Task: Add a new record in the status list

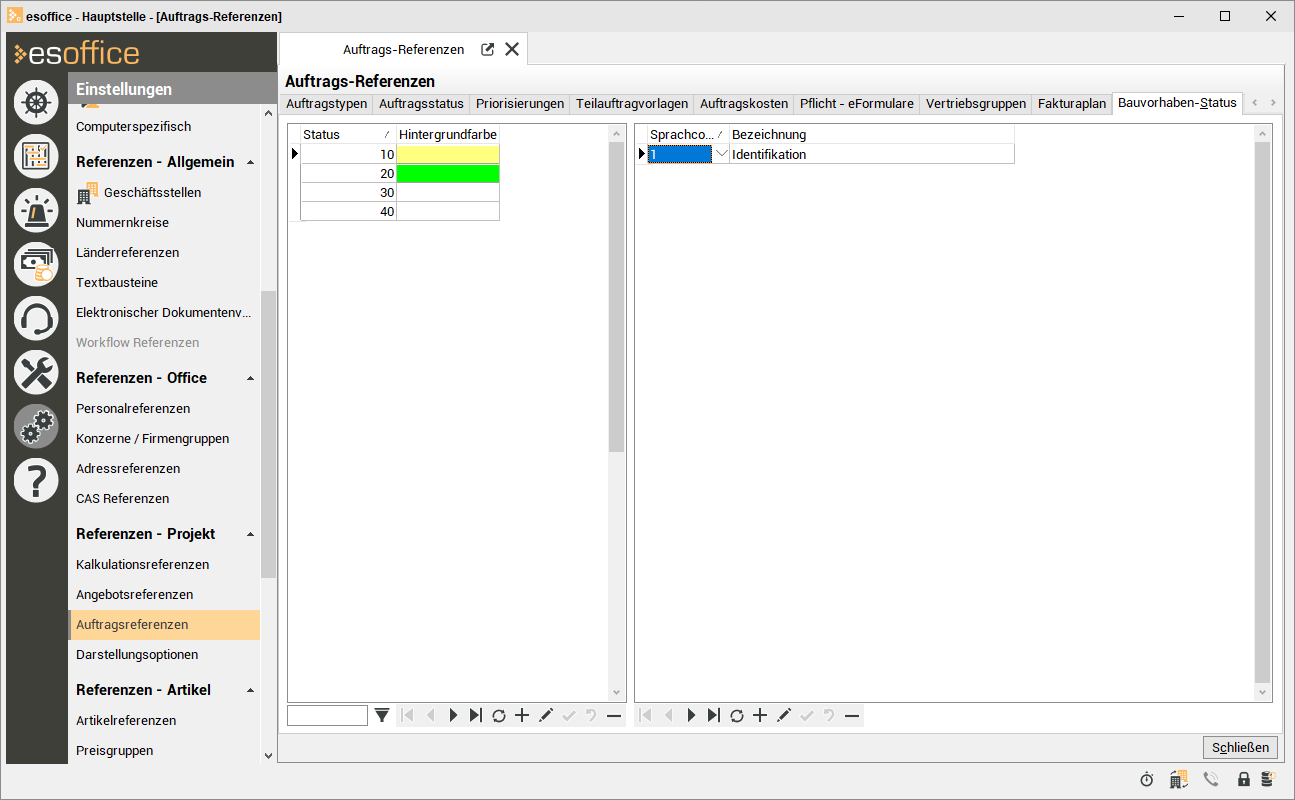Action: click(522, 715)
